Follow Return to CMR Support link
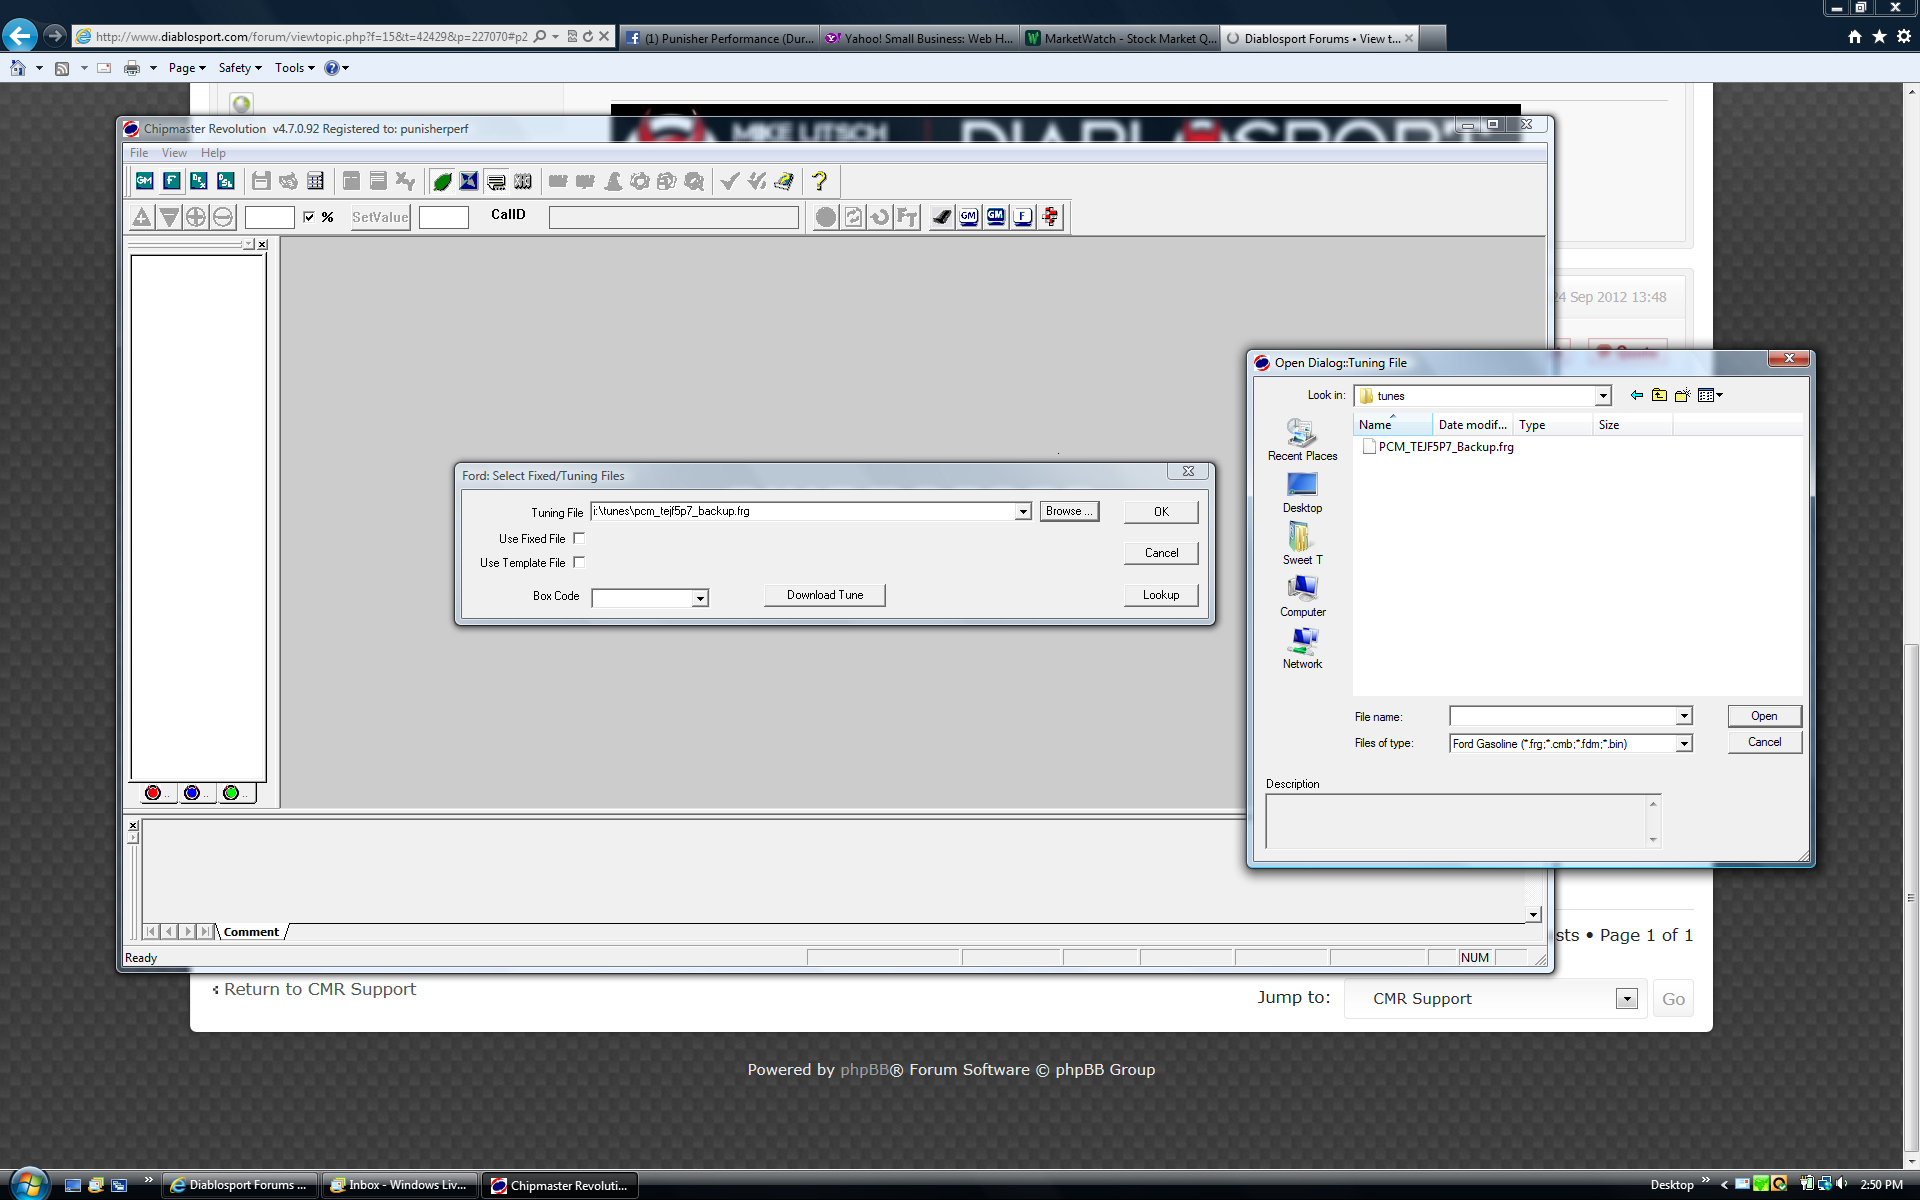The image size is (1920, 1200). (320, 989)
